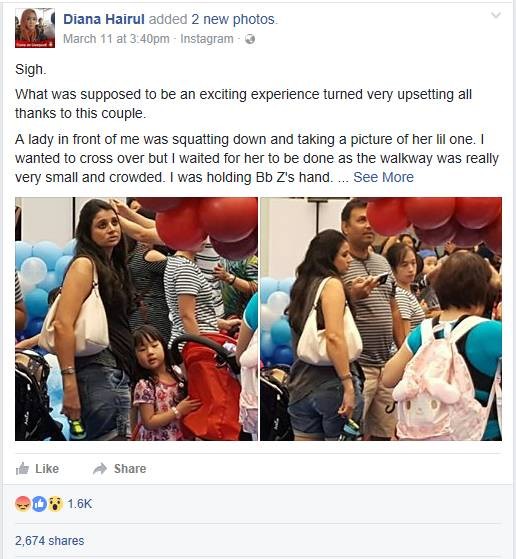Open the 2,674 shares link
The width and height of the screenshot is (516, 559).
pyautogui.click(x=50, y=541)
